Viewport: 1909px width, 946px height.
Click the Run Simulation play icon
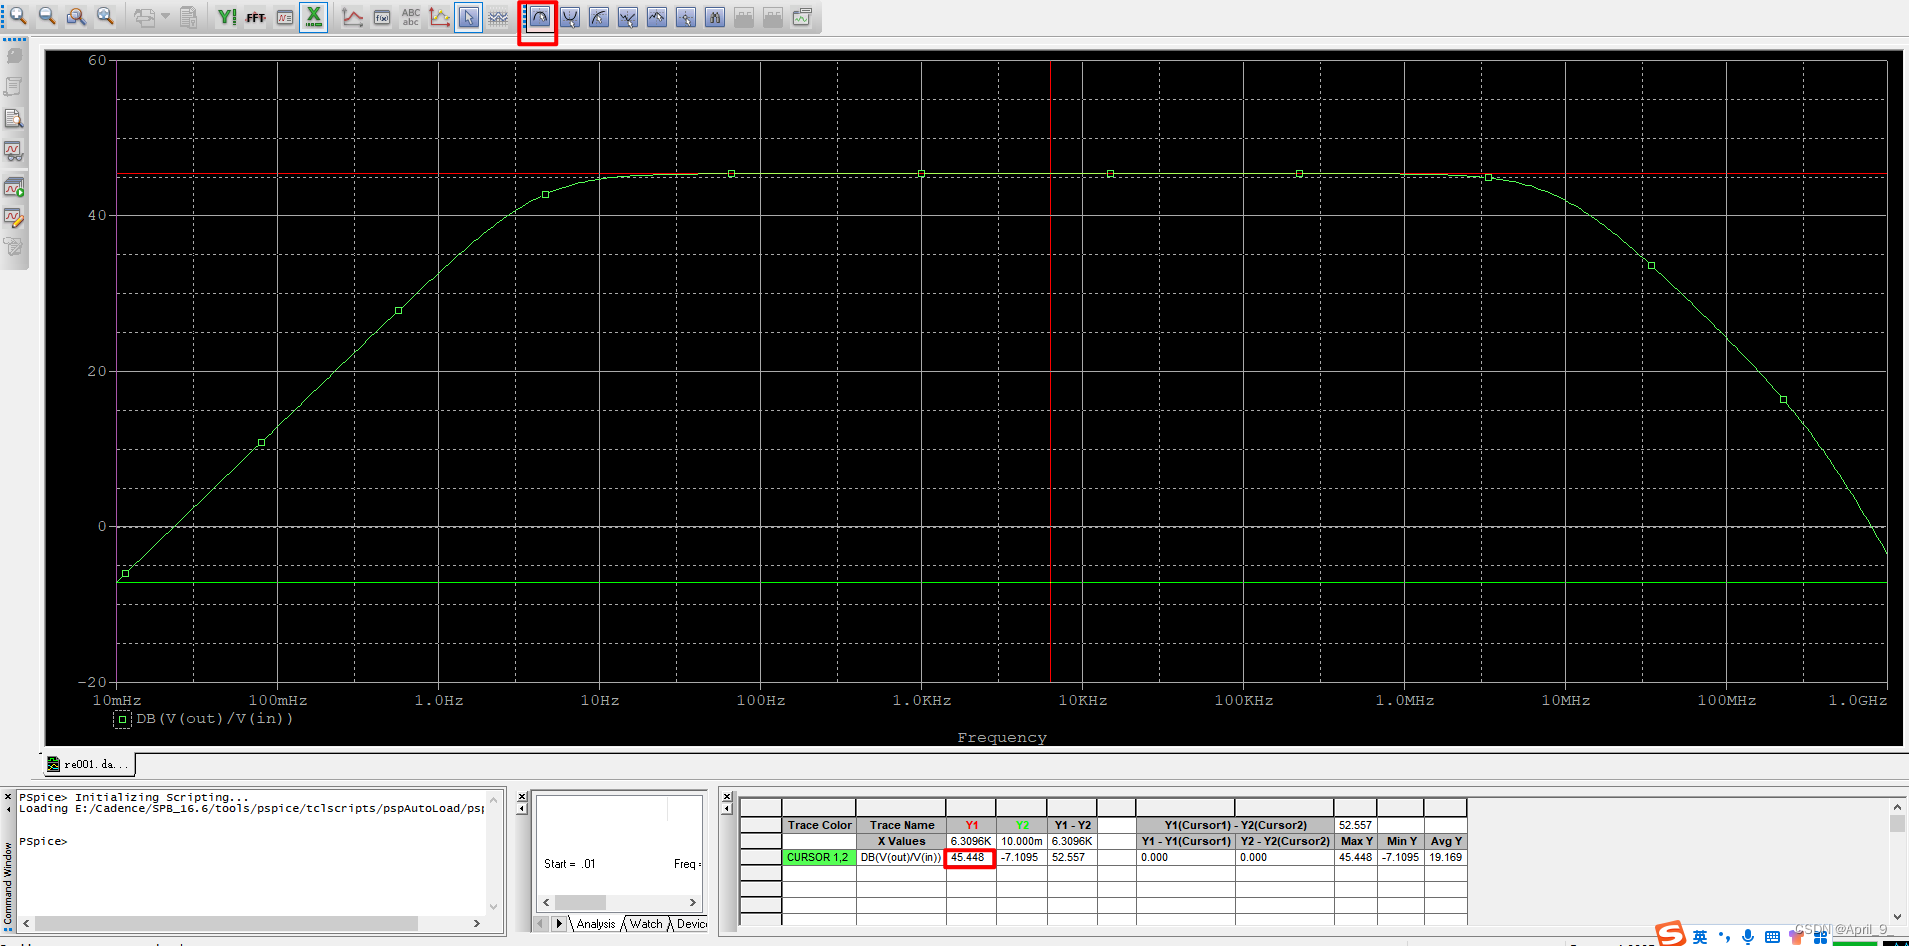[x=14, y=187]
